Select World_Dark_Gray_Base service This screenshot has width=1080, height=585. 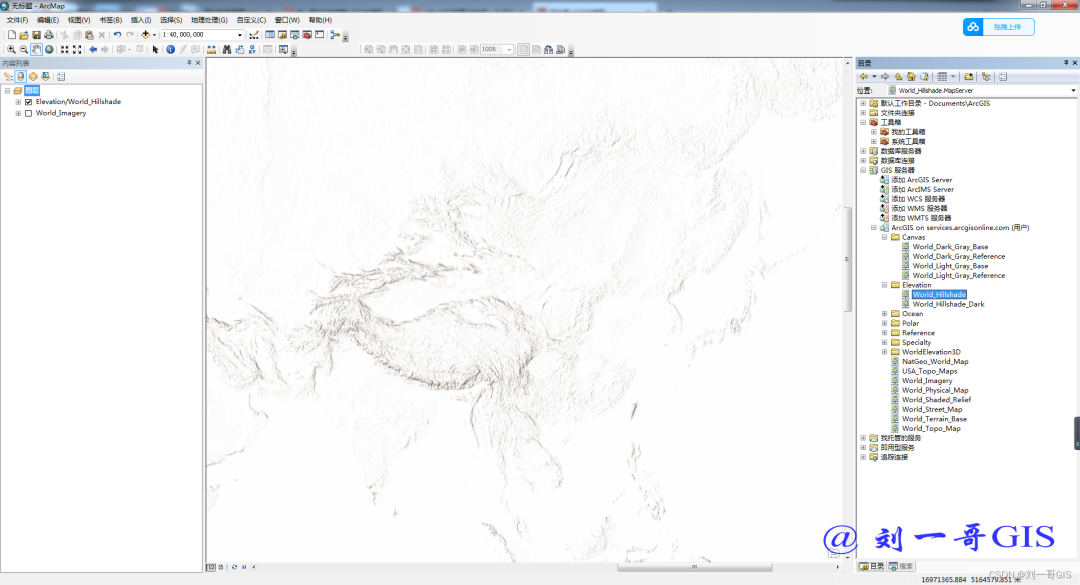coord(951,247)
